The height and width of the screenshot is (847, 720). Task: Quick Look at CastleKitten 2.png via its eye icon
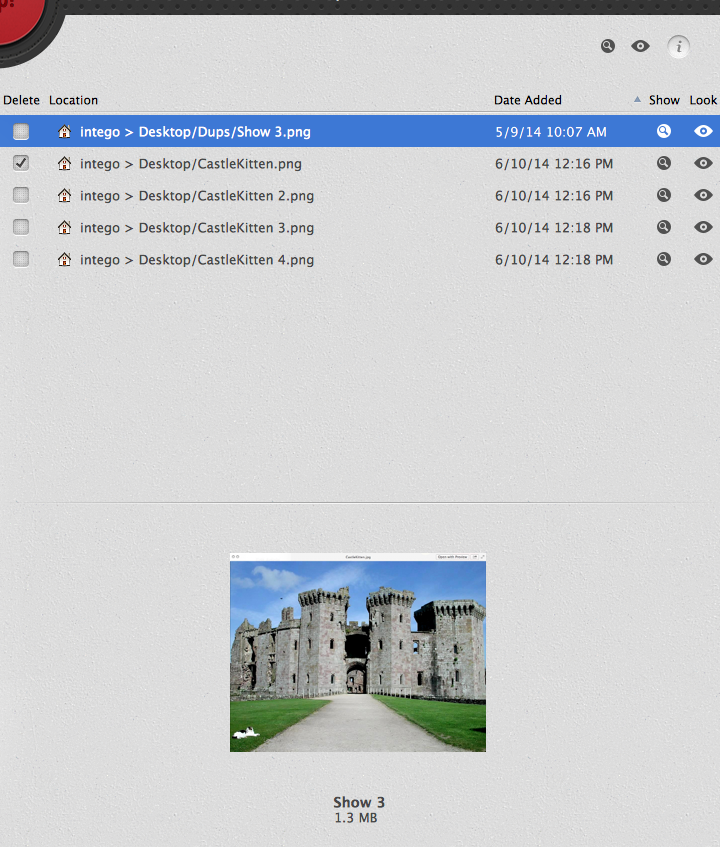(703, 194)
